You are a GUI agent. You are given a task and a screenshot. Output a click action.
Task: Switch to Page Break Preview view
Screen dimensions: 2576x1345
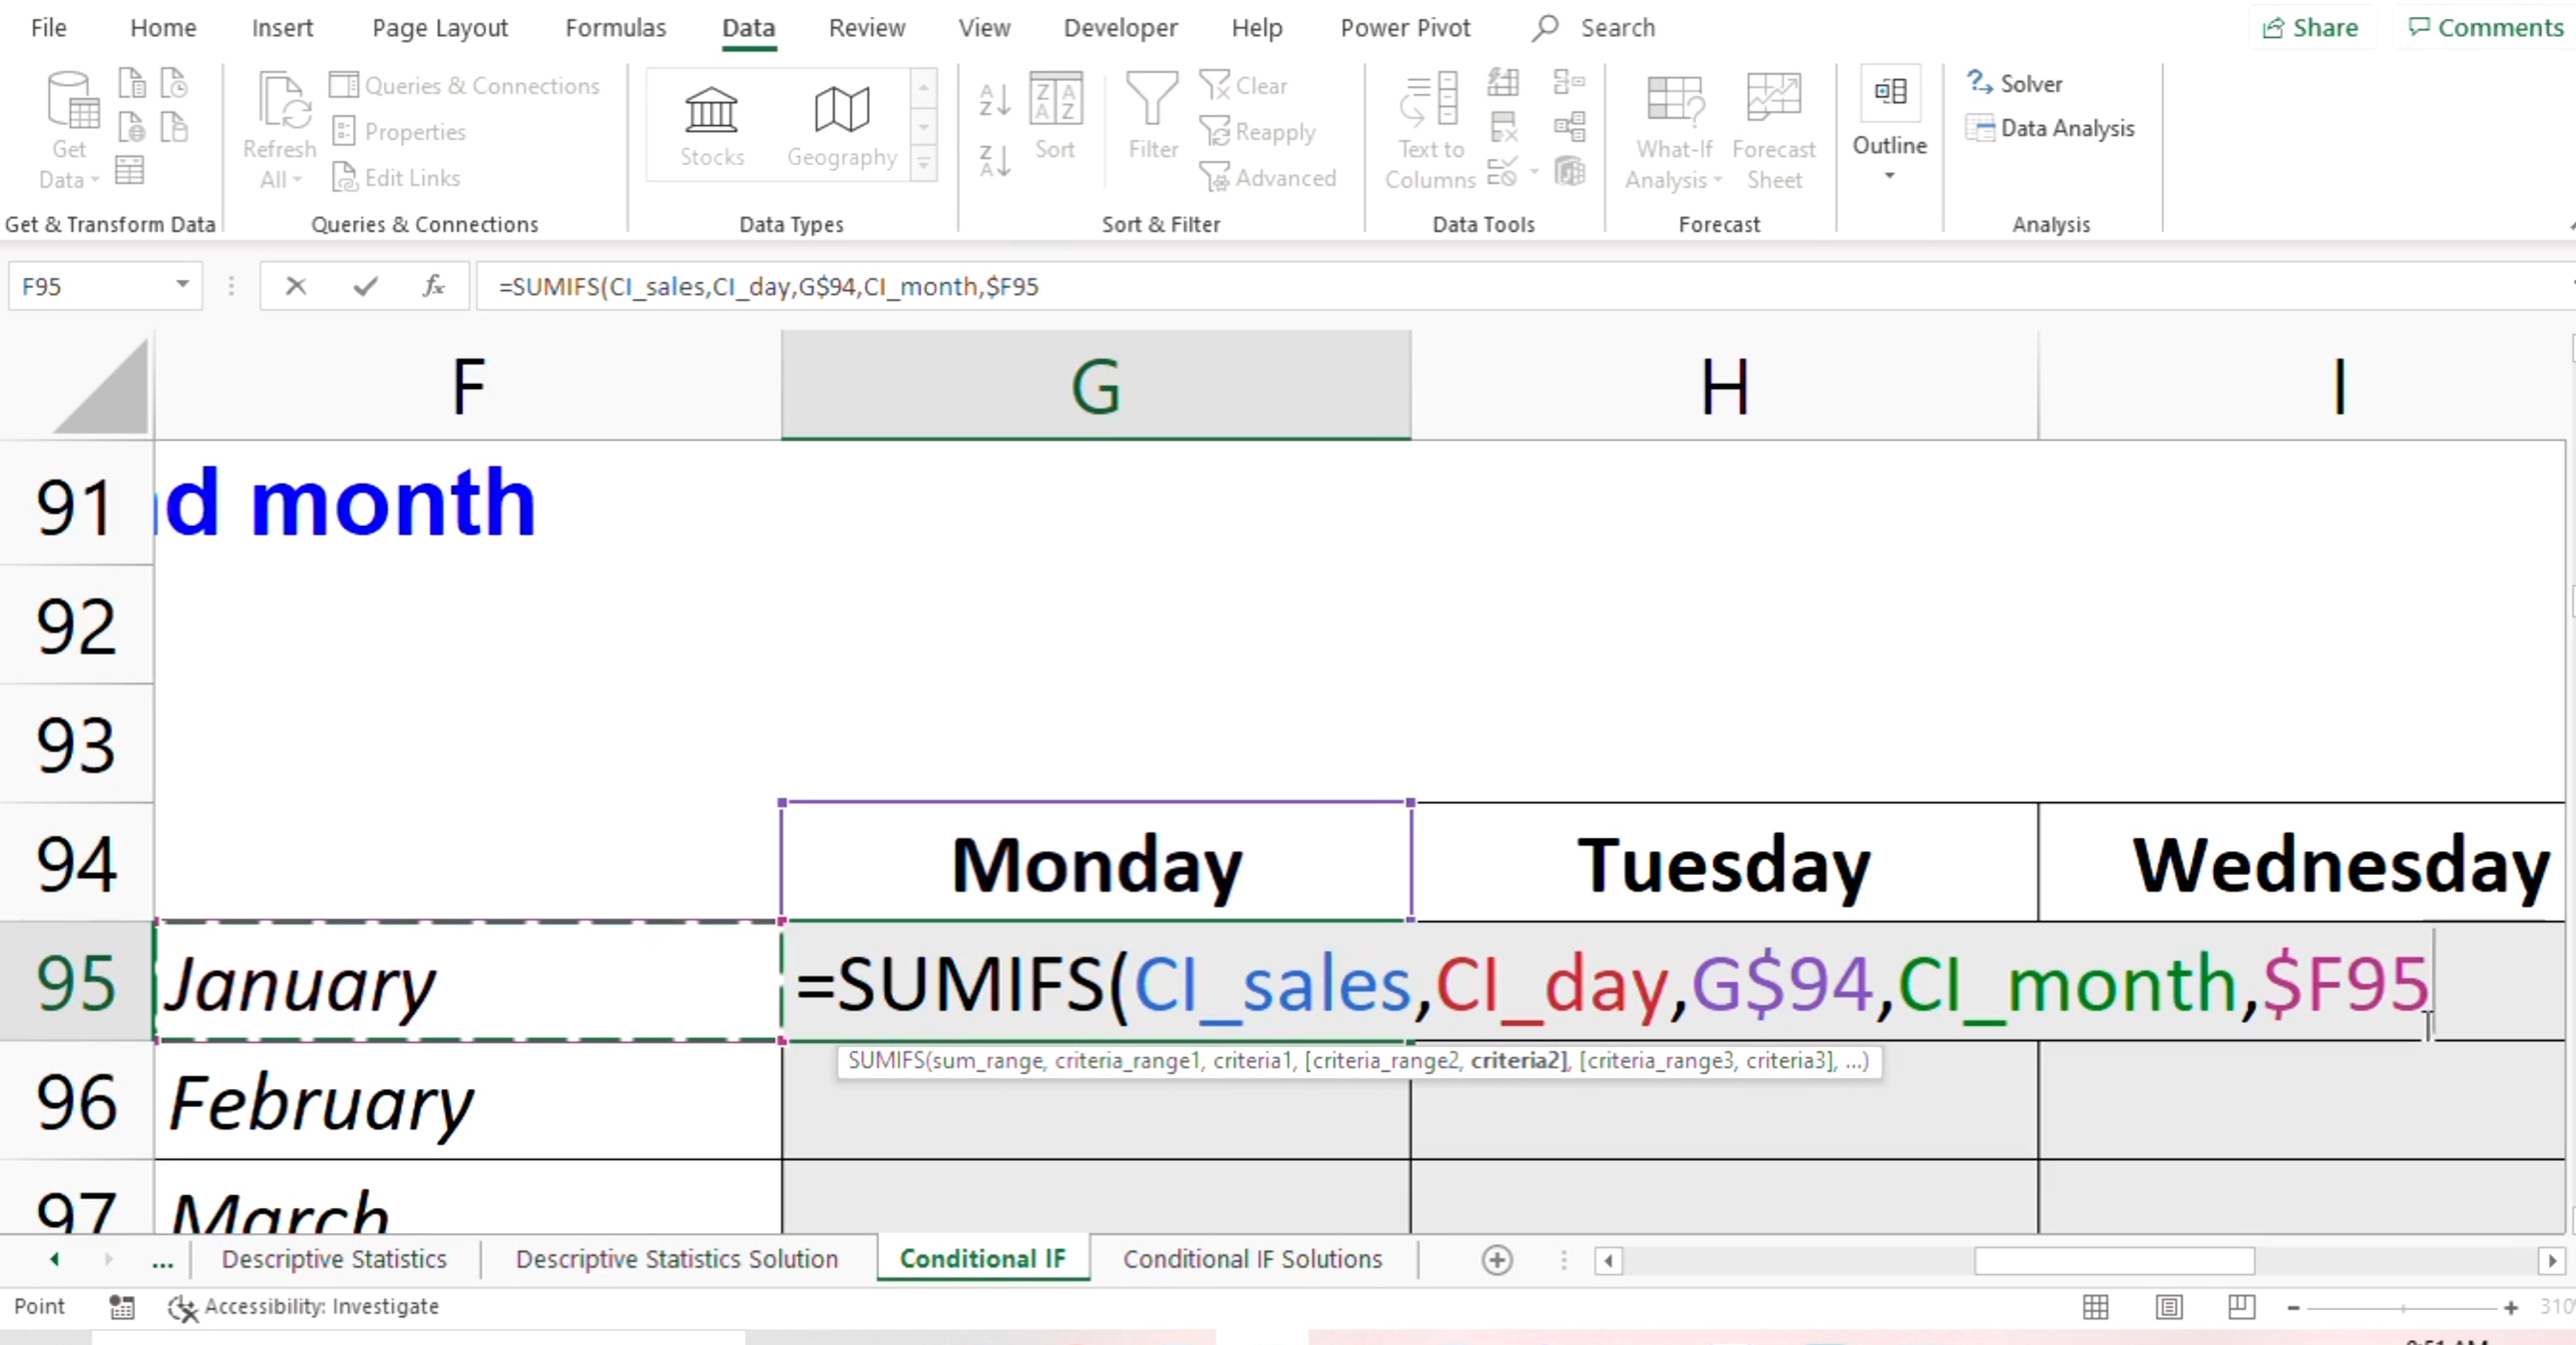pyautogui.click(x=2241, y=1307)
